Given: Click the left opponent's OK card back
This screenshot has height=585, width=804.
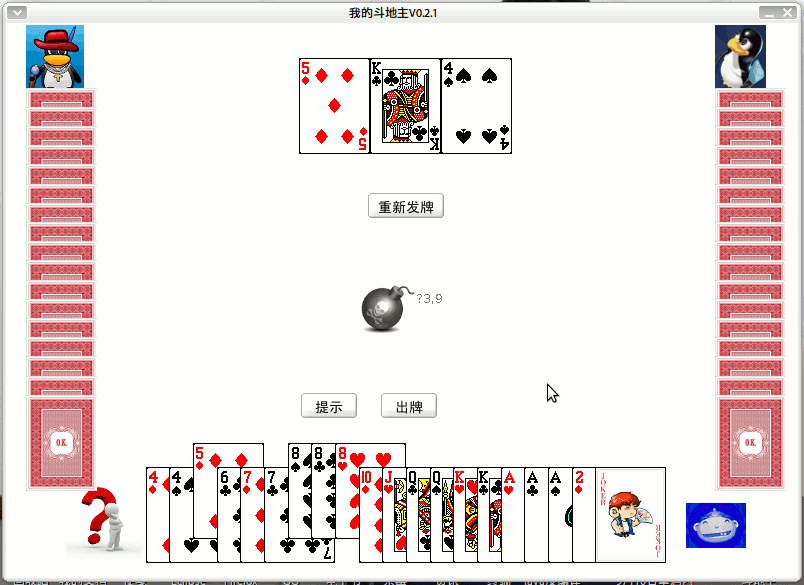Looking at the screenshot, I should pyautogui.click(x=61, y=442).
